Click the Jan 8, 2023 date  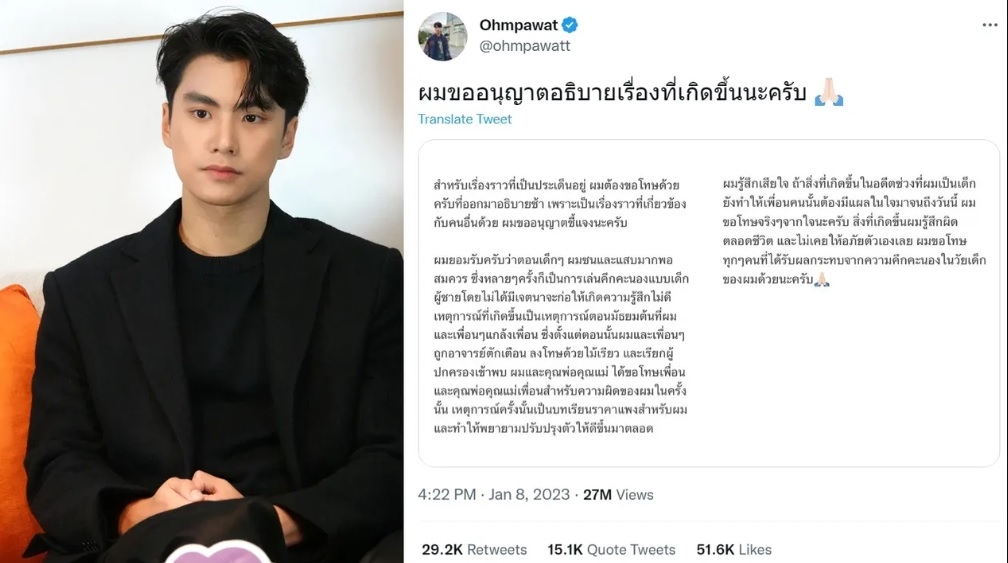pos(529,495)
